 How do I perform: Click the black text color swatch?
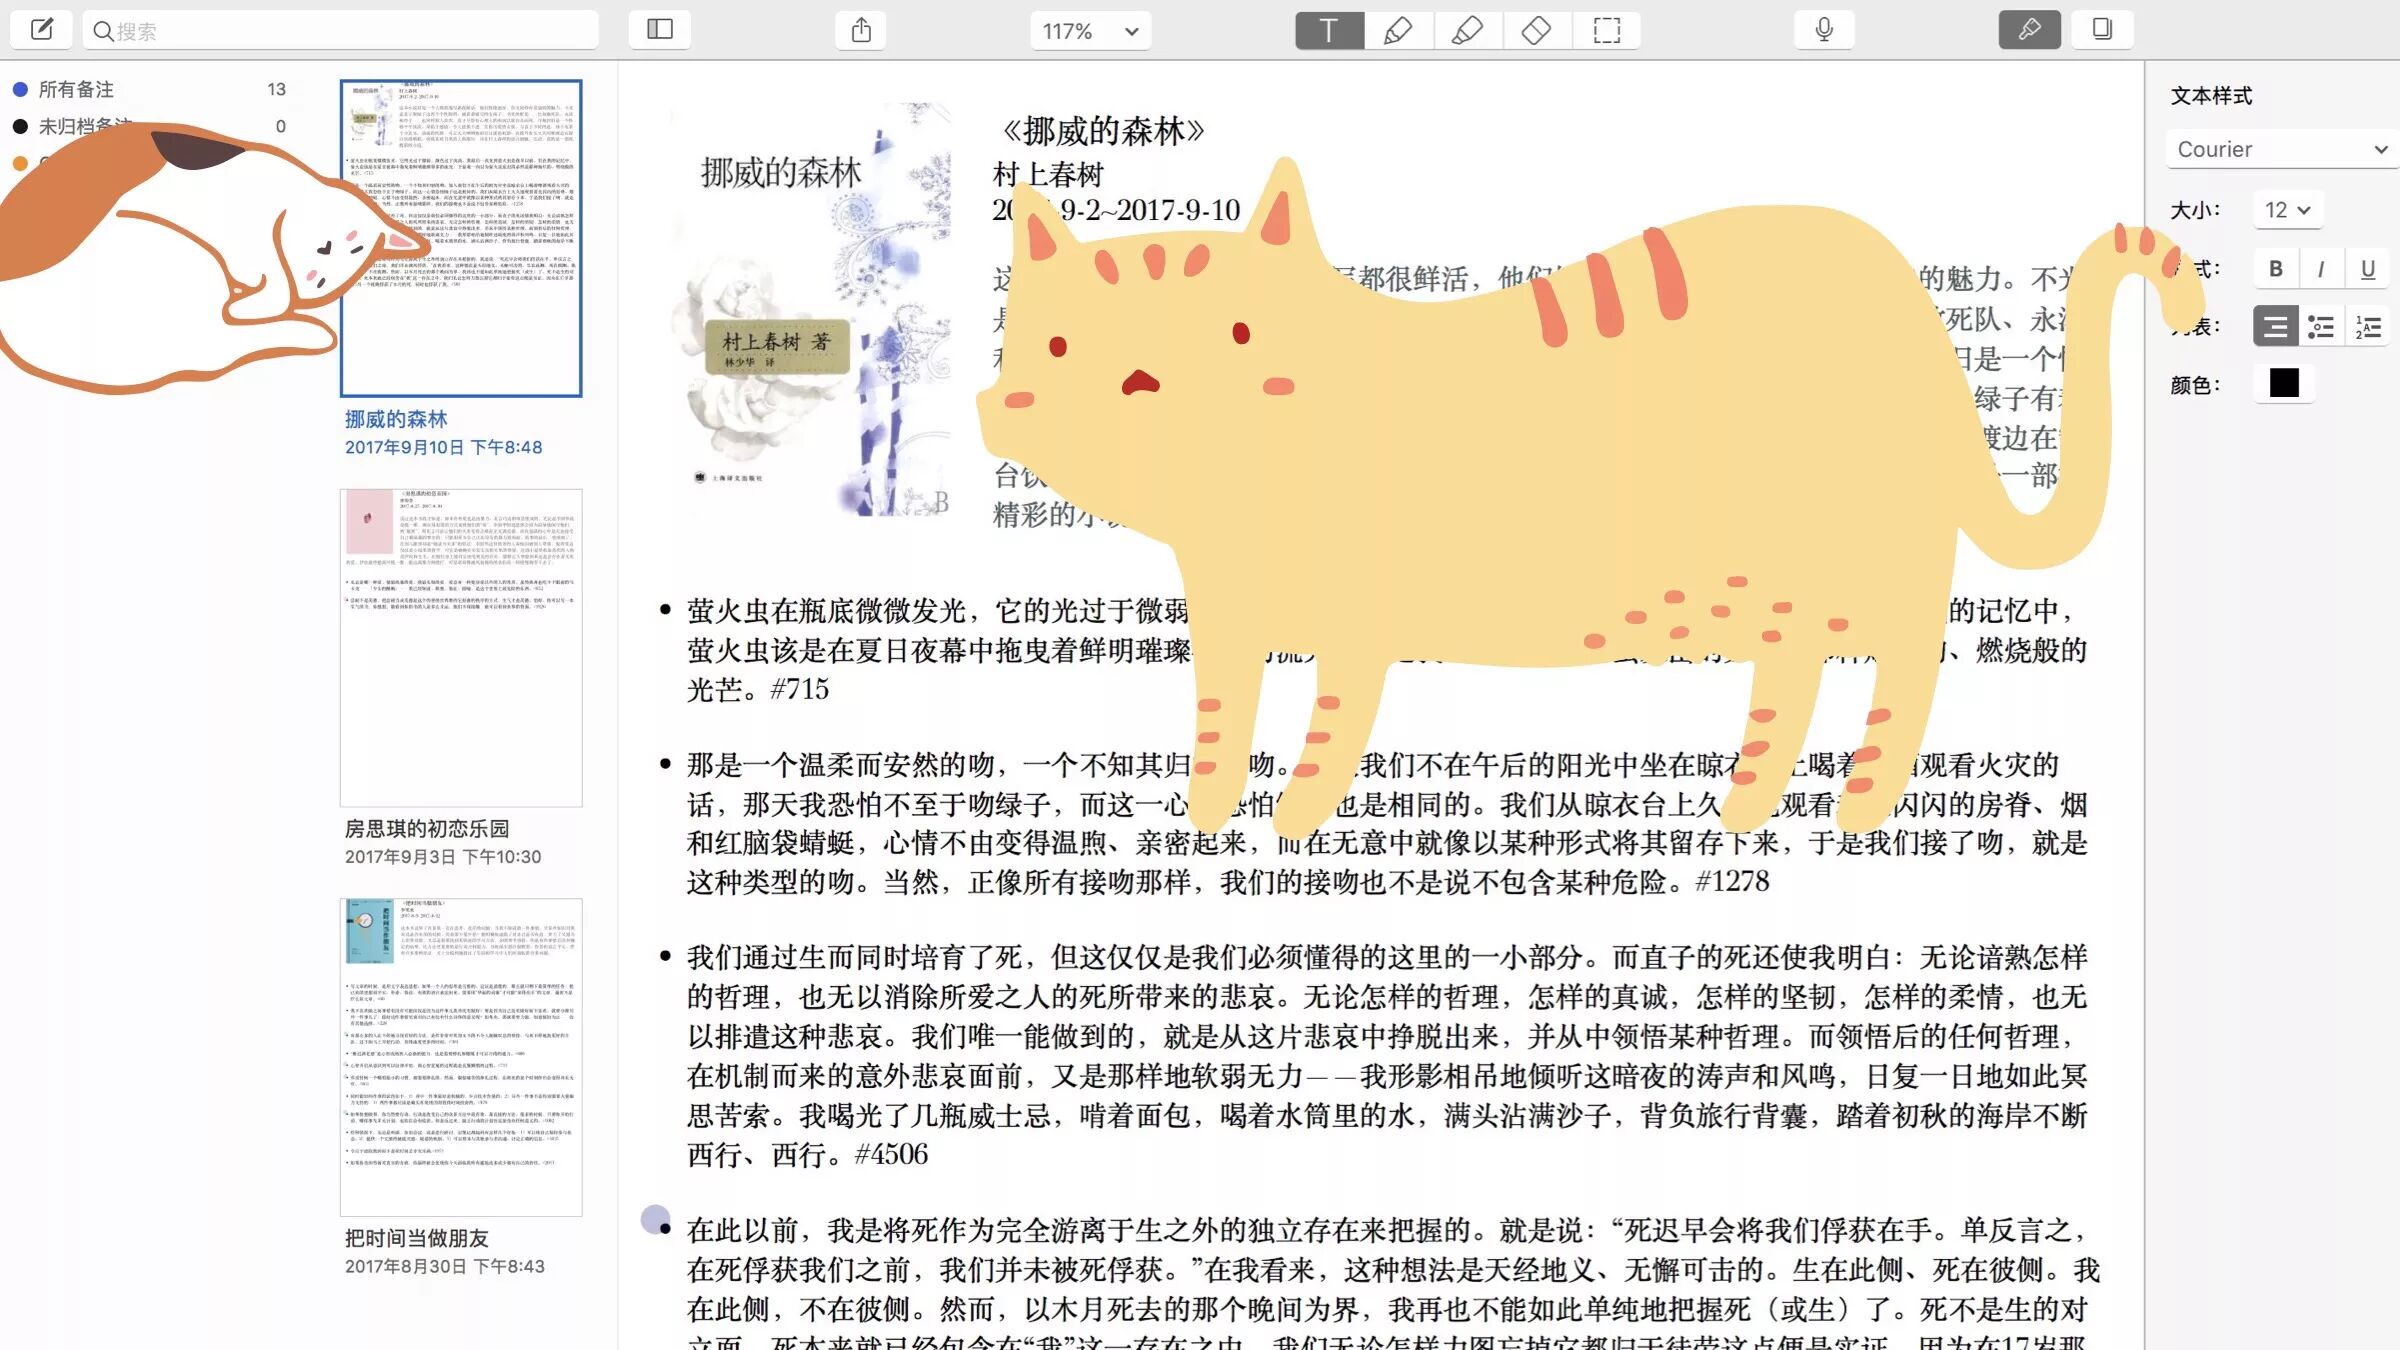pos(2284,383)
